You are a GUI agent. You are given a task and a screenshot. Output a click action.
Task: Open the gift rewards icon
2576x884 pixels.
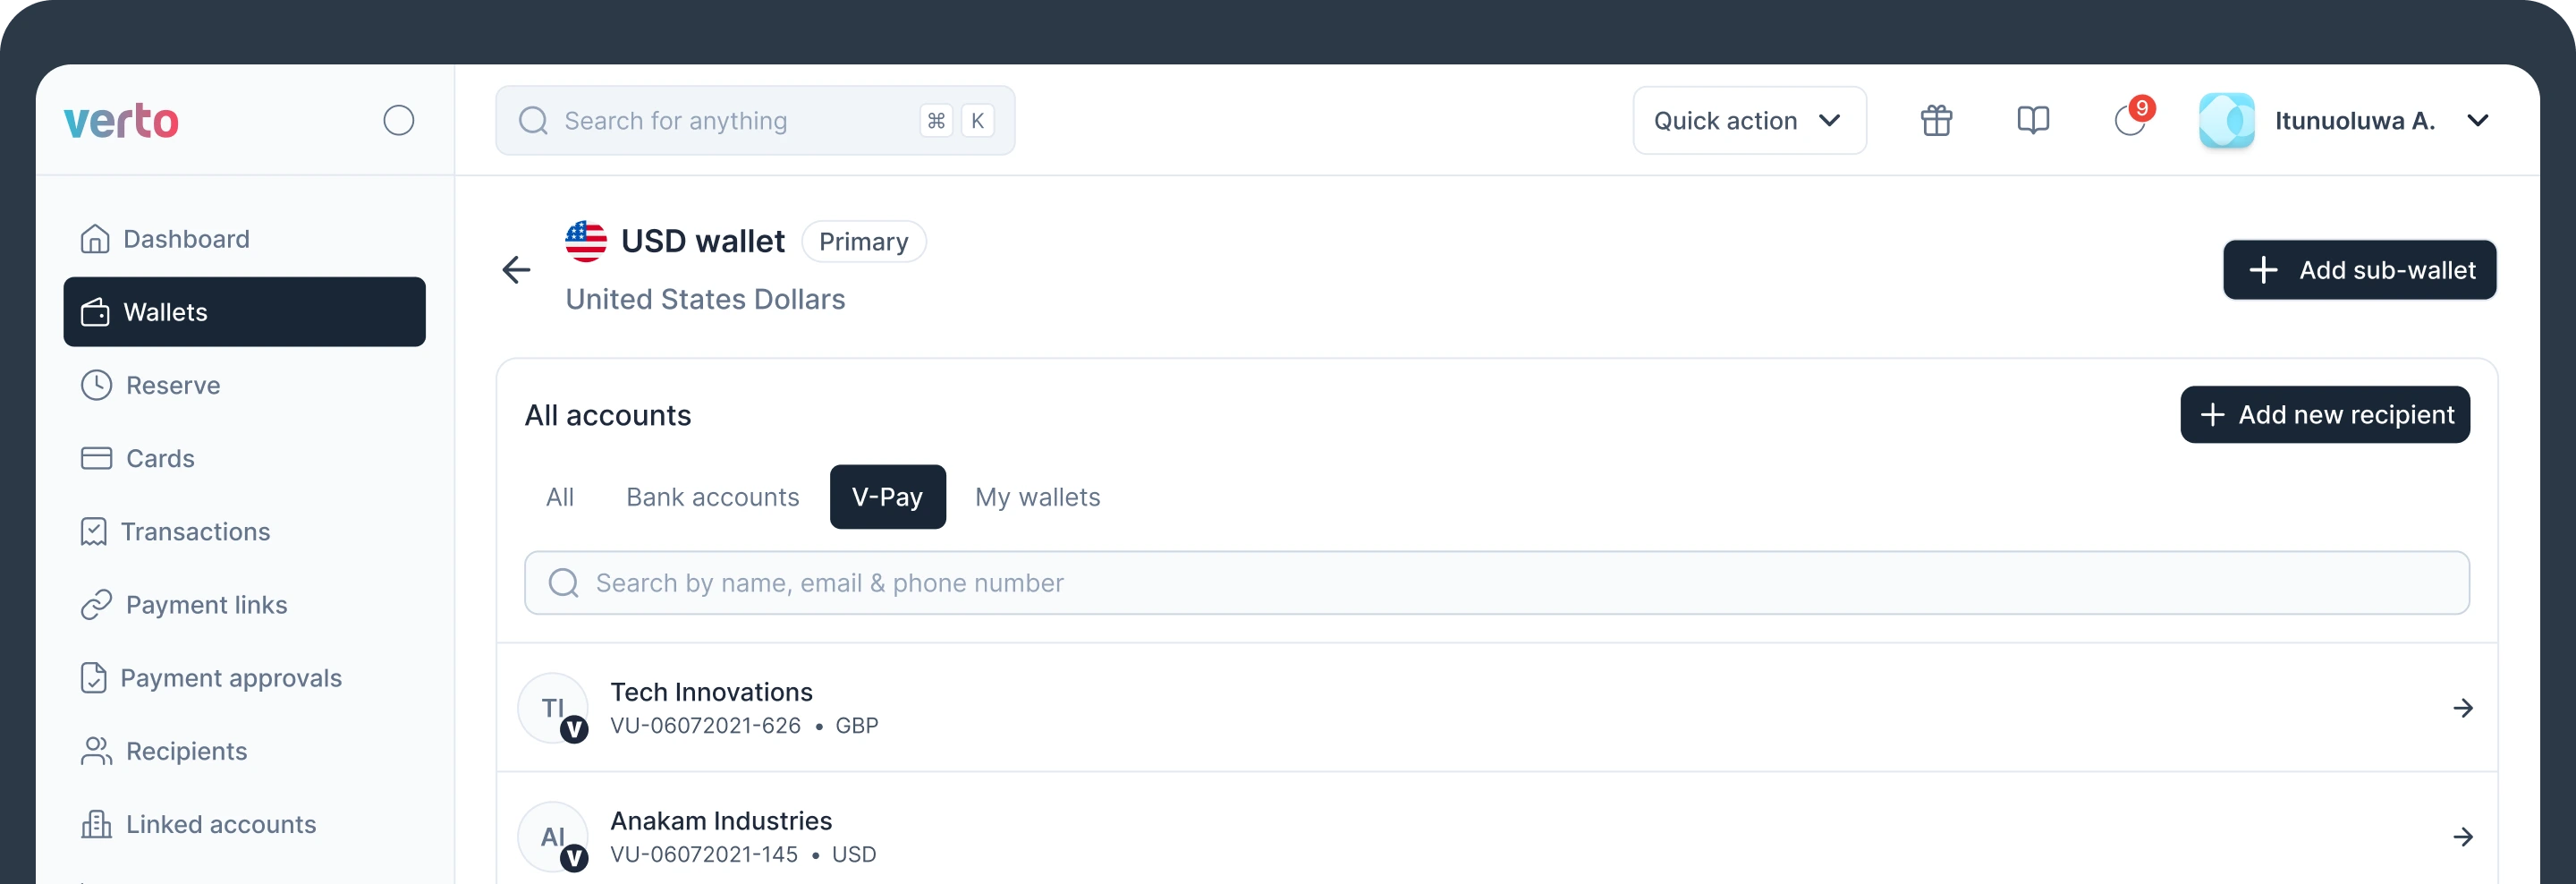(1936, 120)
